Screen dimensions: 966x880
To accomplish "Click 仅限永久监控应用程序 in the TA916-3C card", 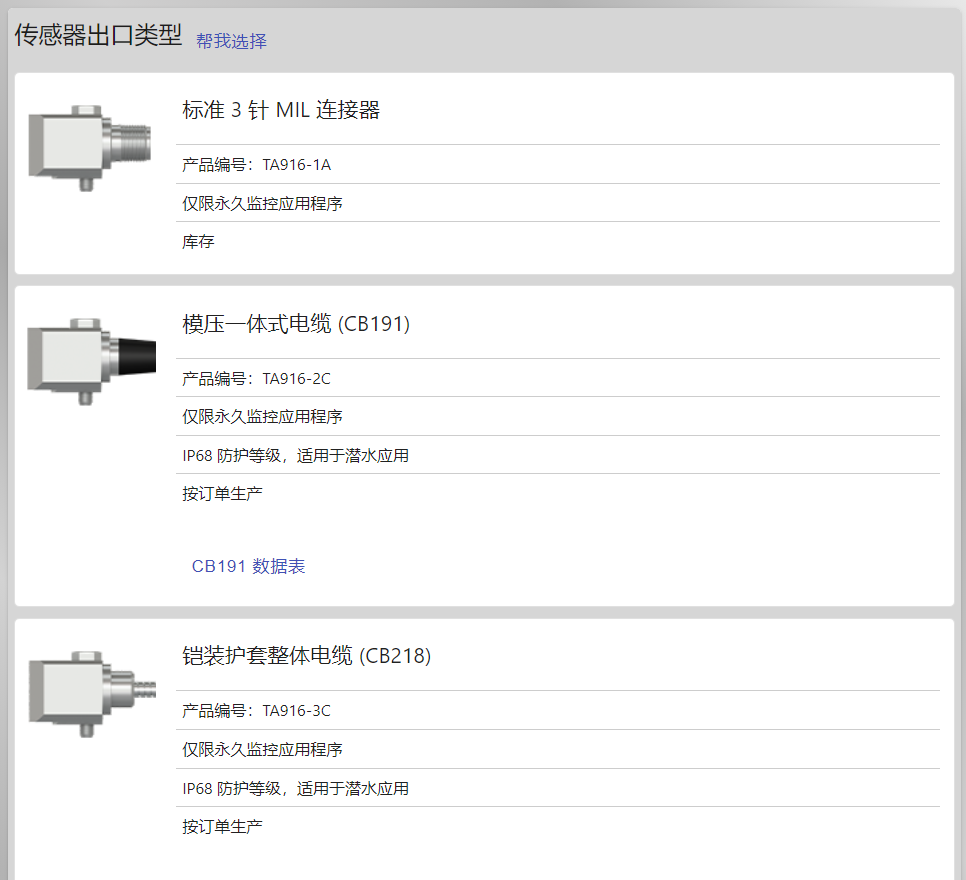I will coord(262,749).
